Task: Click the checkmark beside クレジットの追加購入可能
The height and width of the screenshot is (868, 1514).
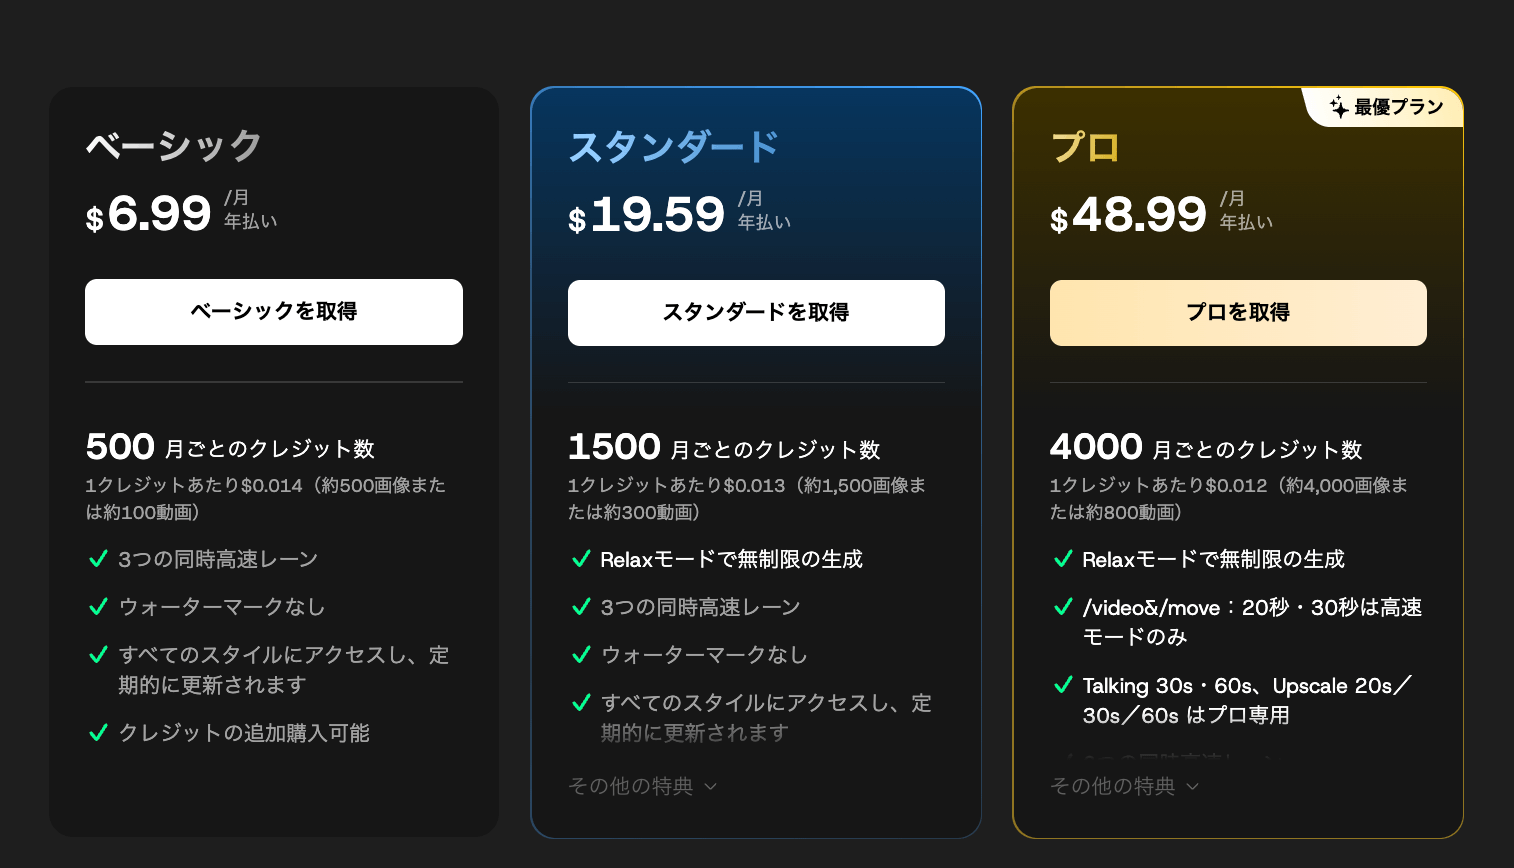Action: [x=98, y=732]
